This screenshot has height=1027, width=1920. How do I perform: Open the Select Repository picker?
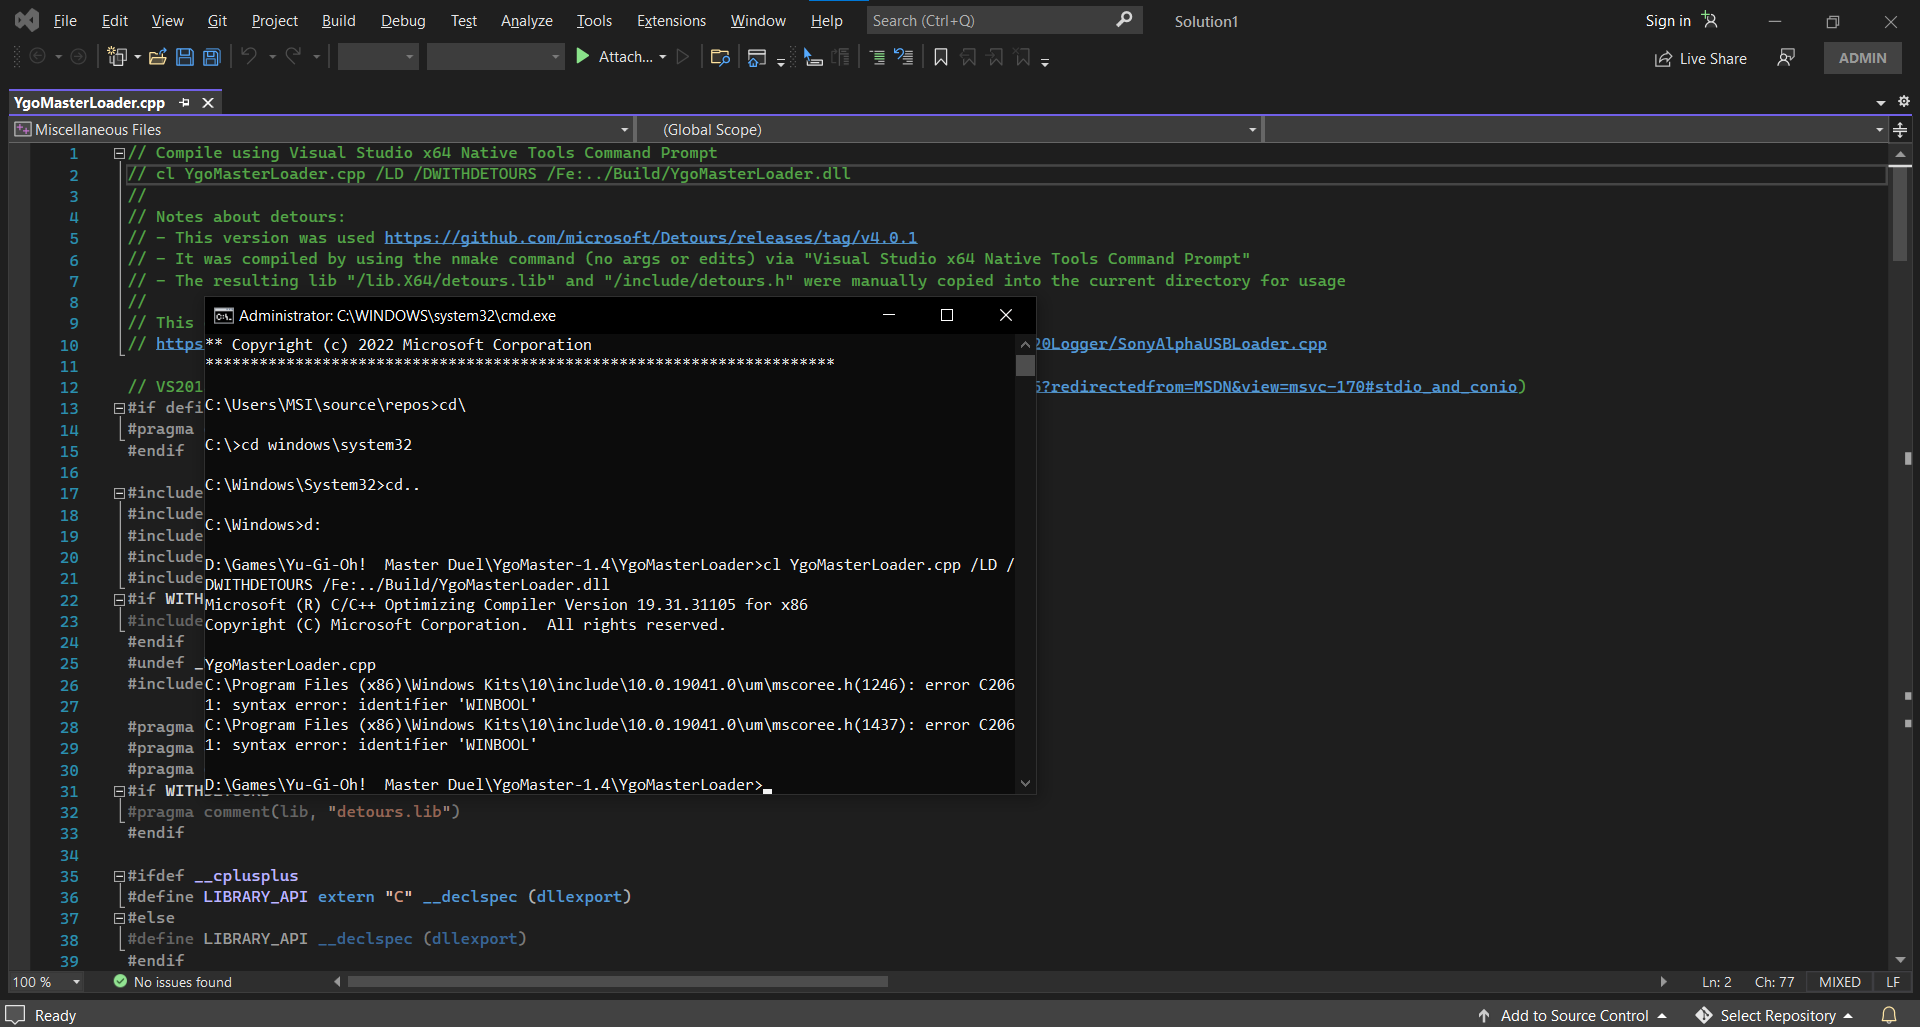1775,1014
